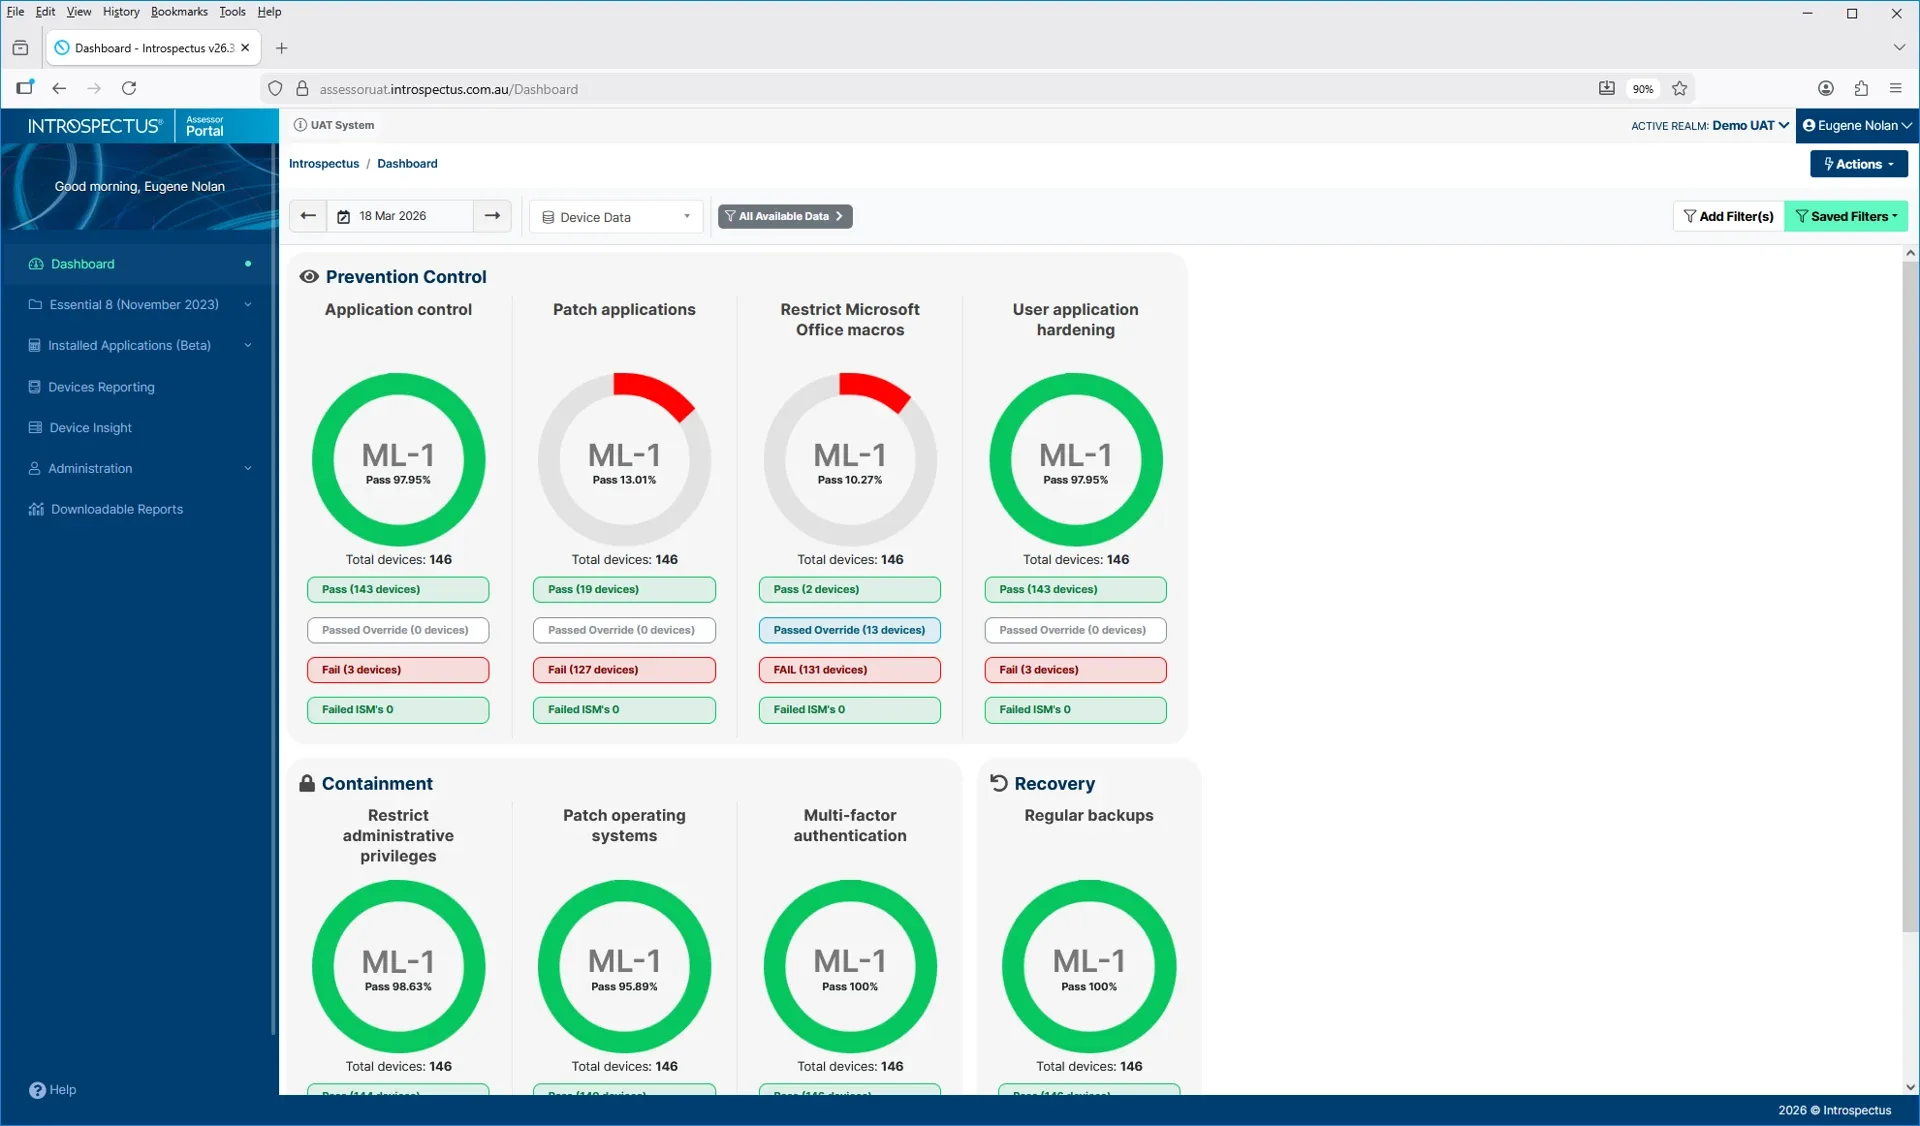Open the Saved Filters dropdown
The width and height of the screenshot is (1920, 1126).
1846,216
